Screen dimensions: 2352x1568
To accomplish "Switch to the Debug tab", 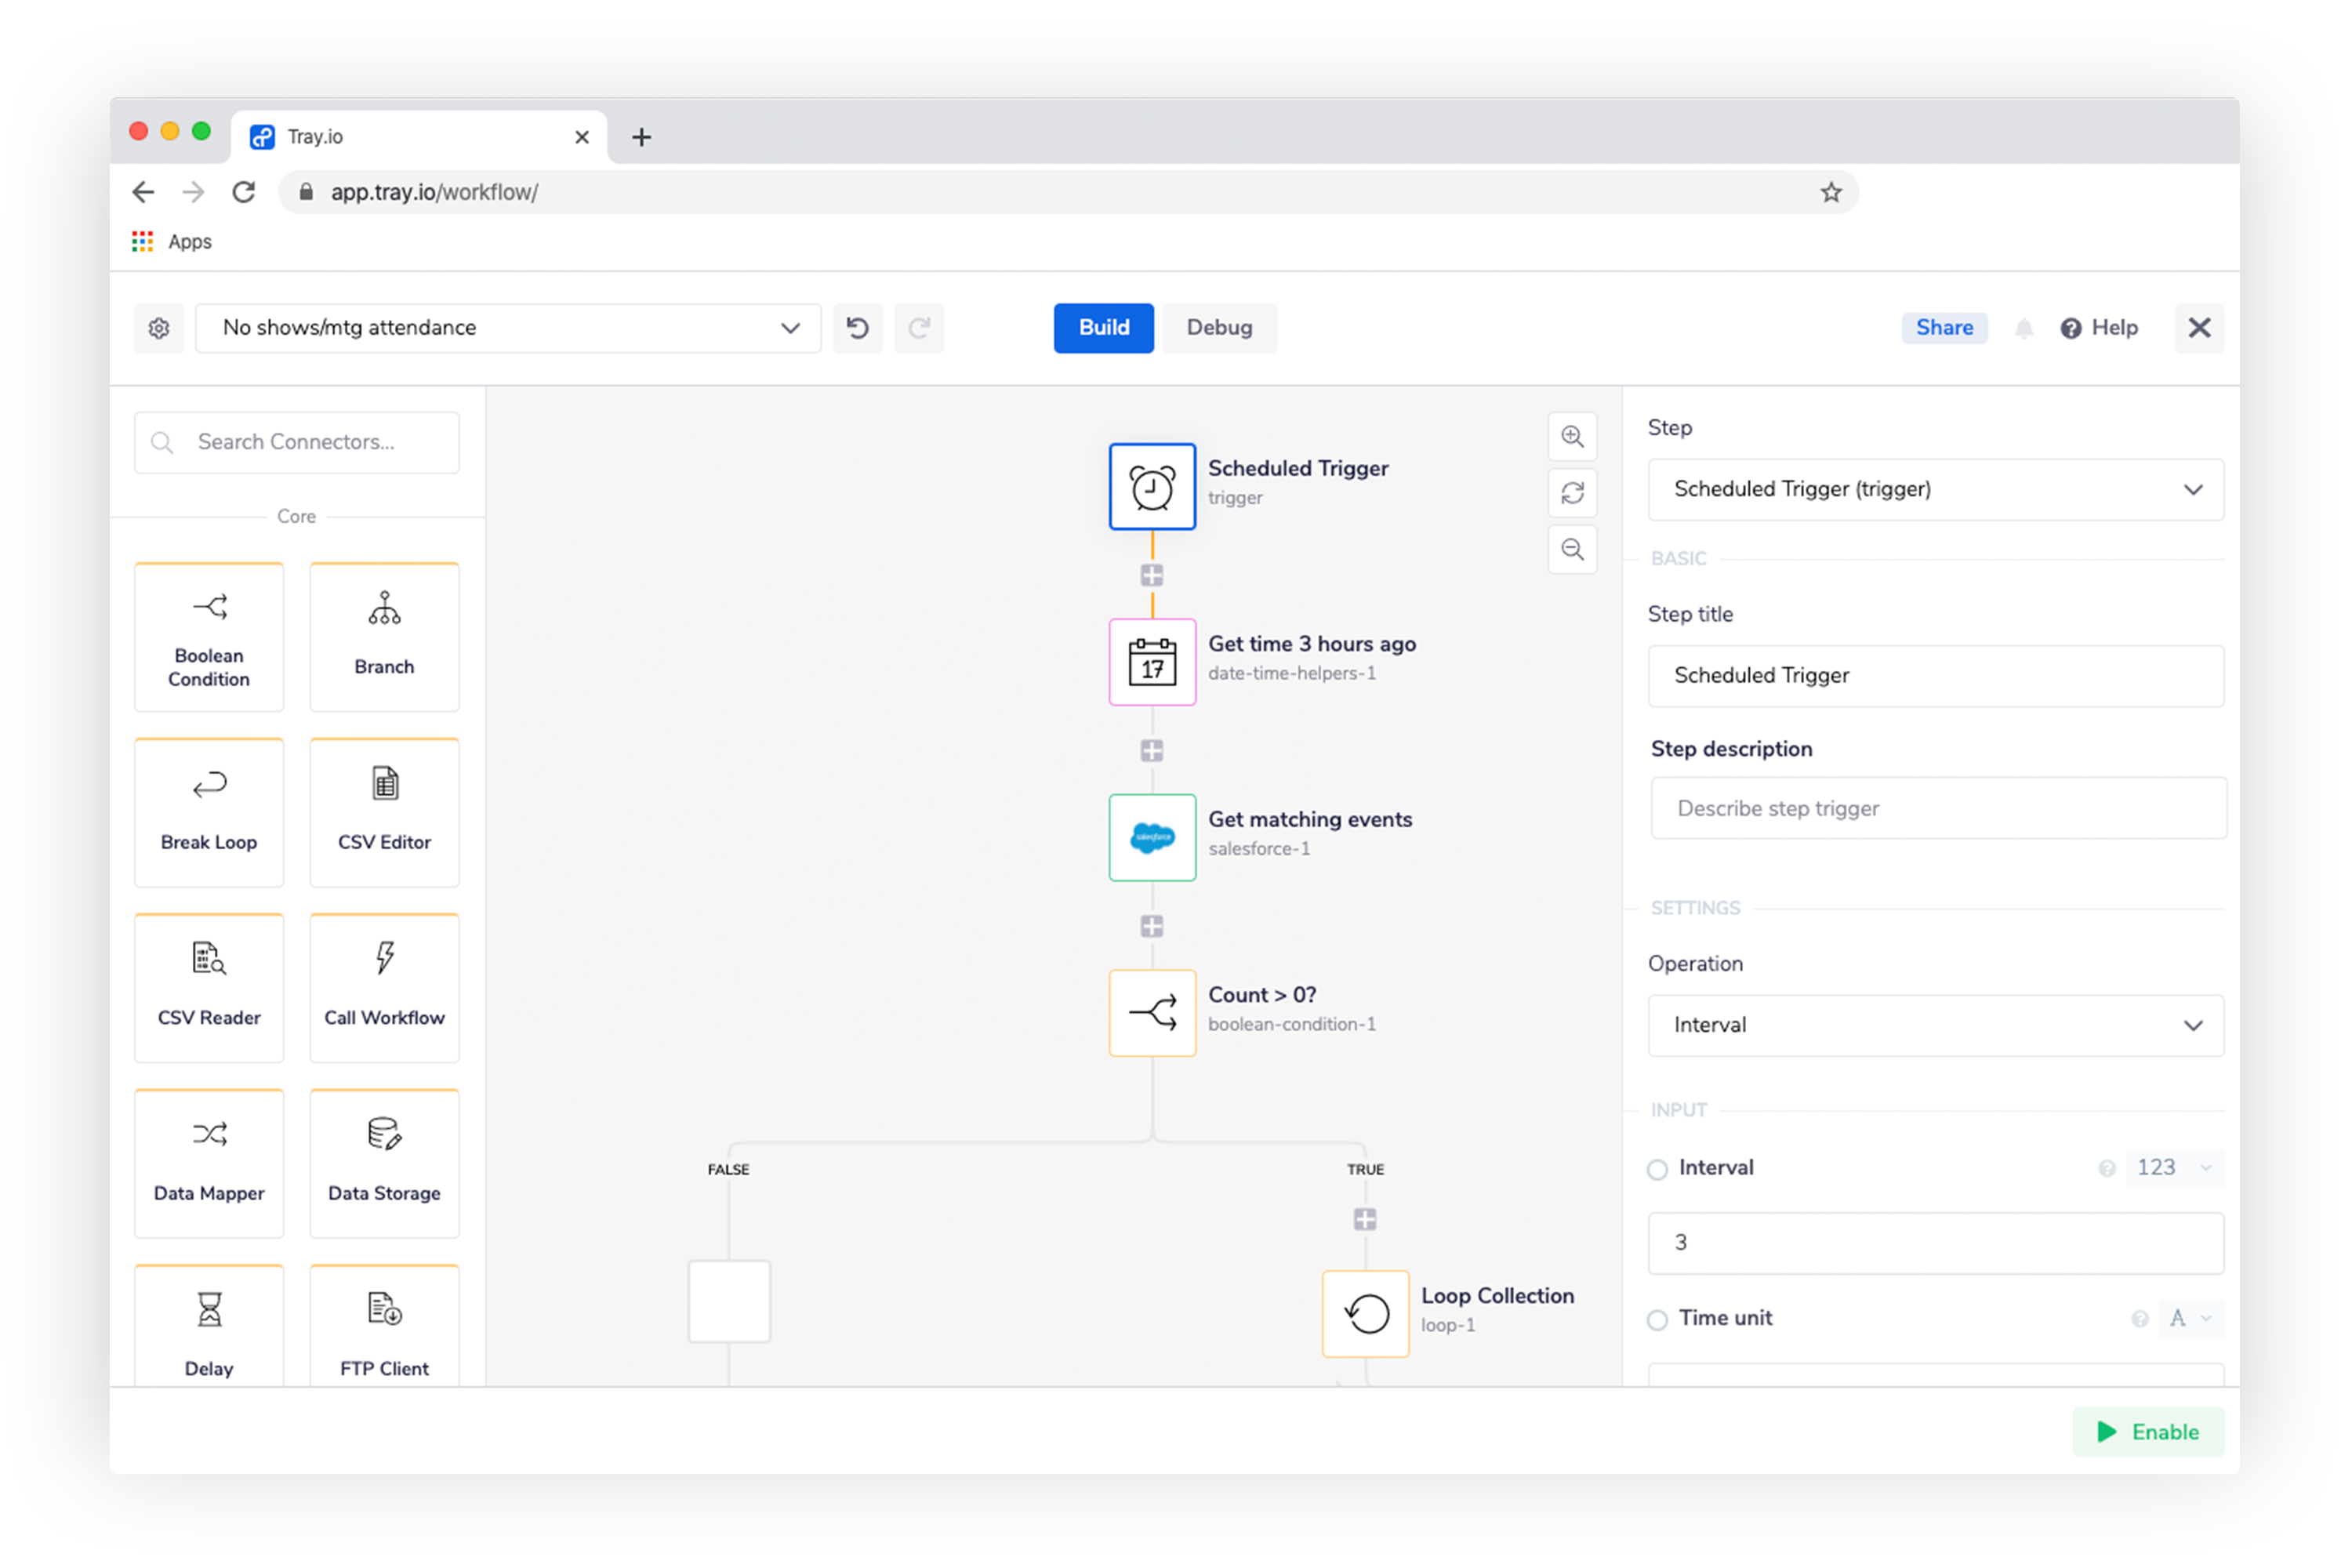I will tap(1218, 327).
